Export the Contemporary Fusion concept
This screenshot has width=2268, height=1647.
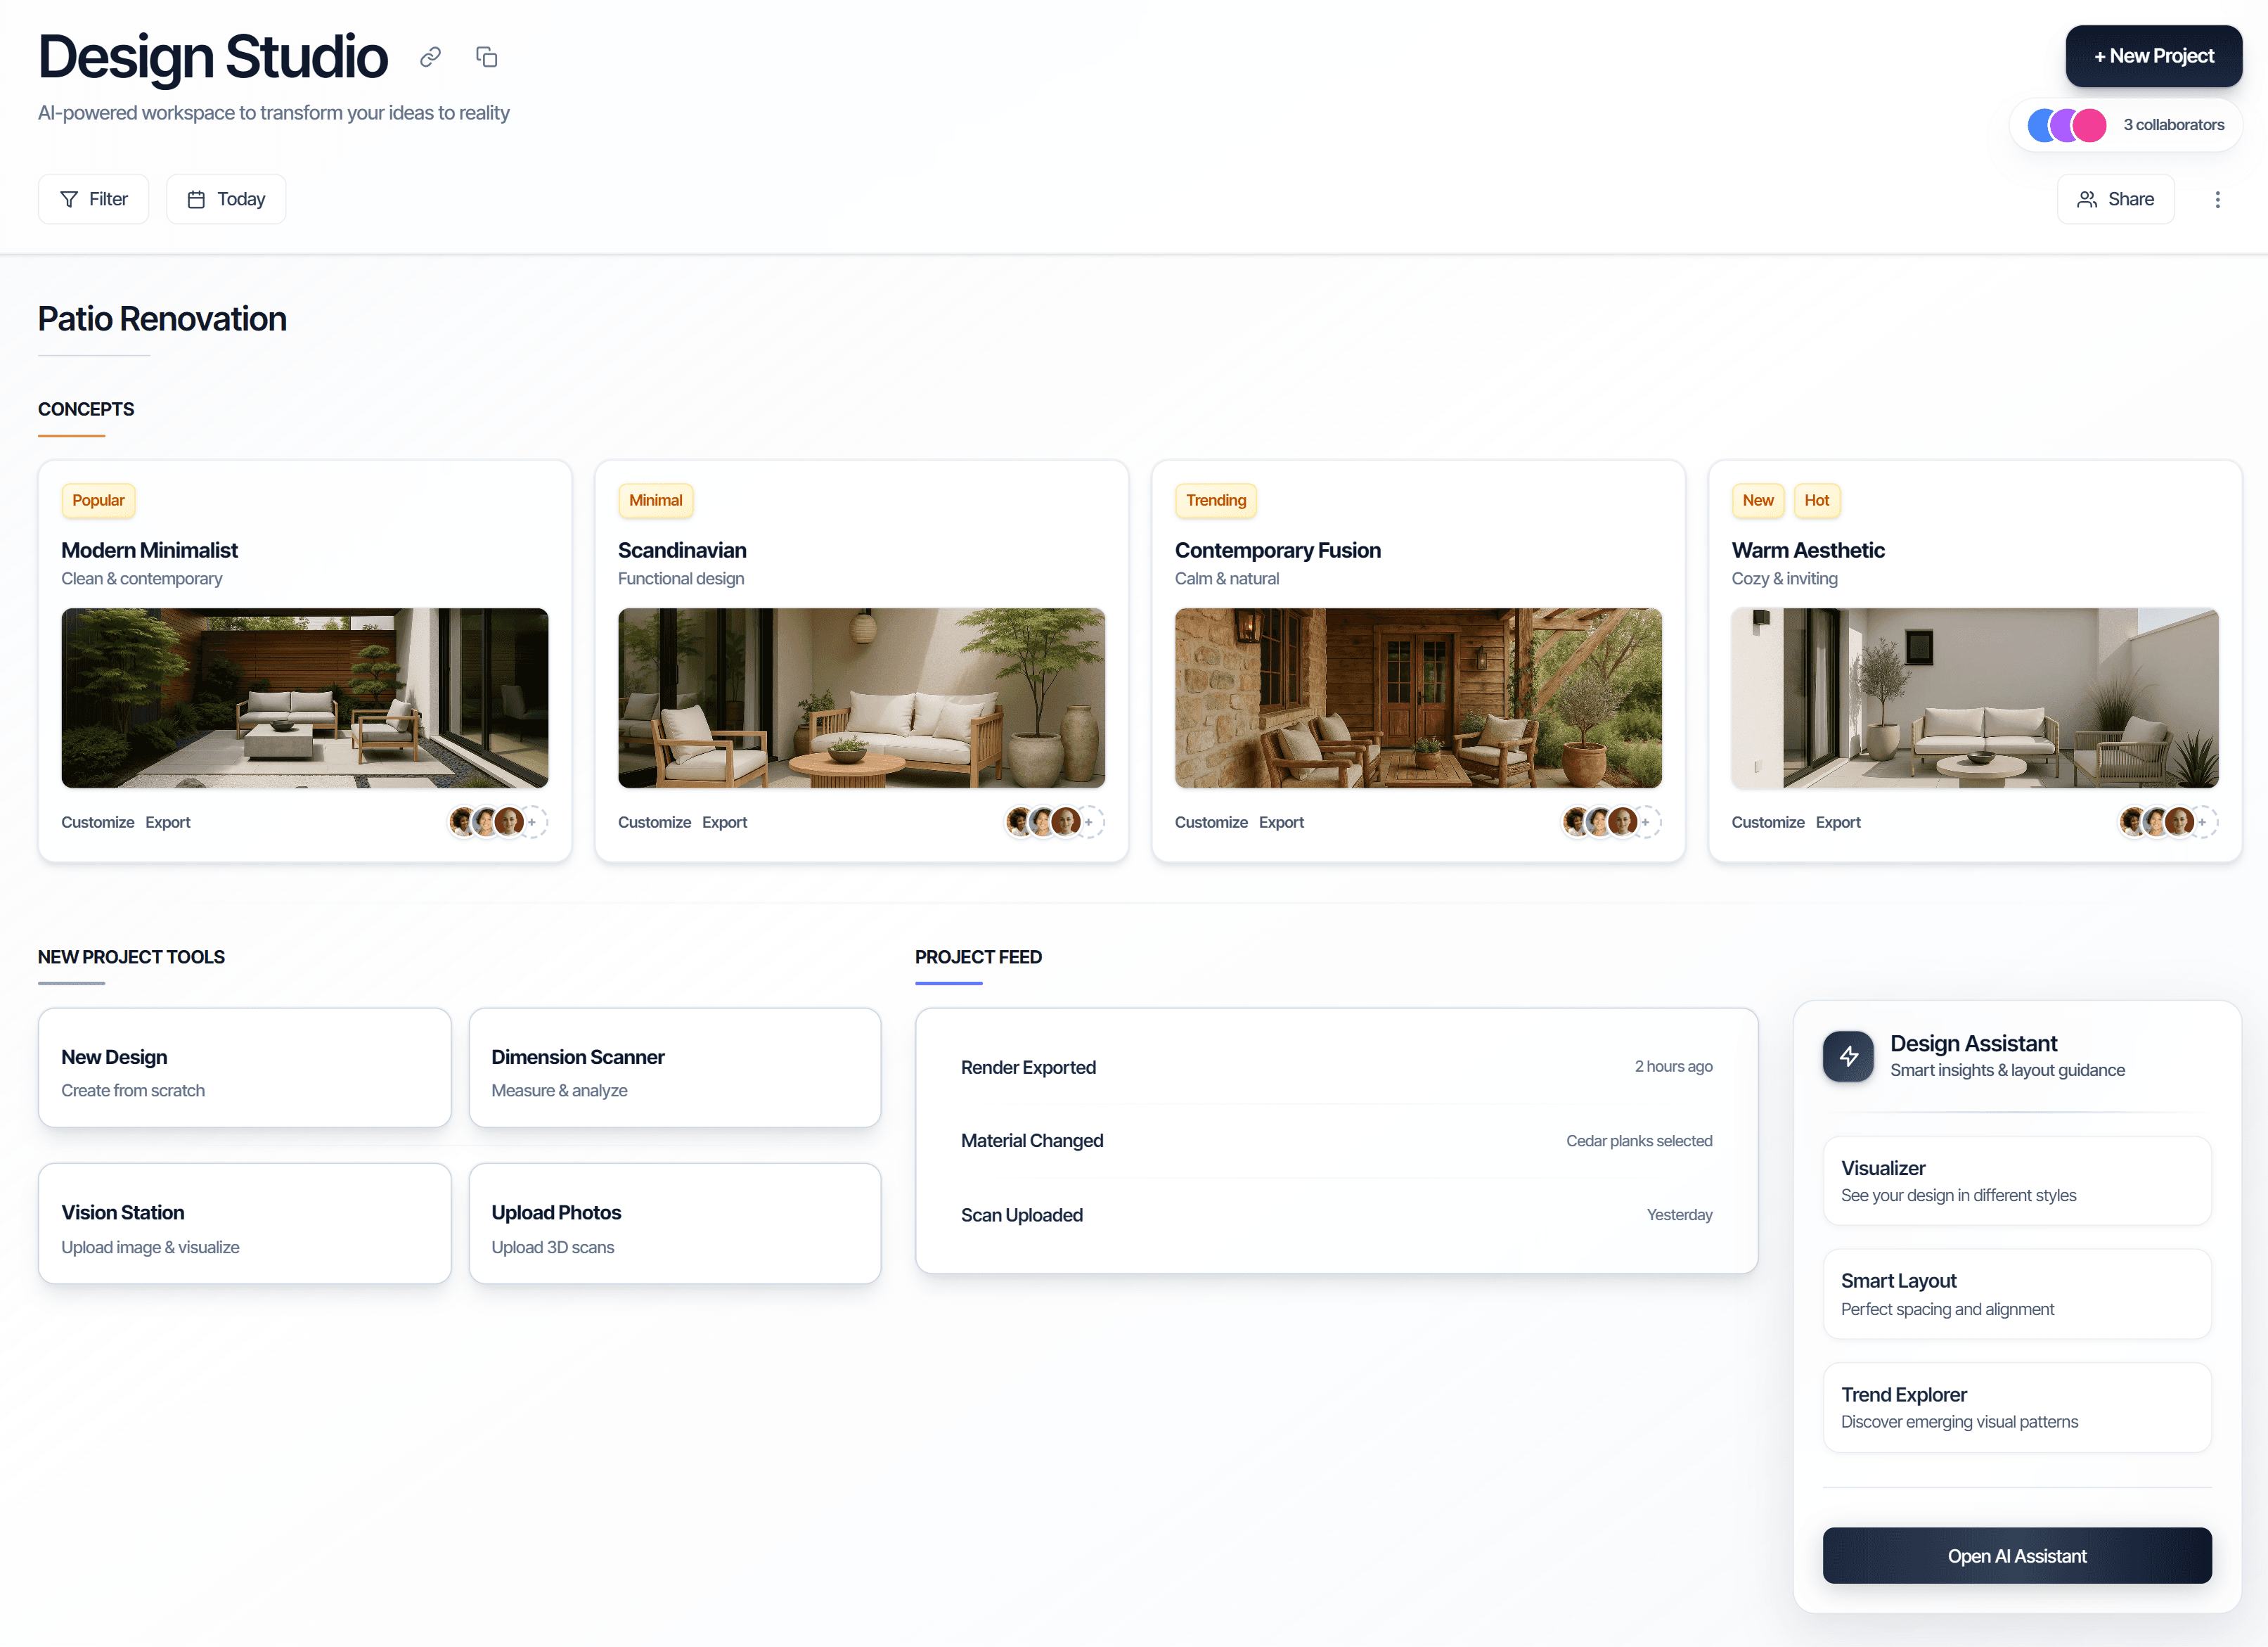(1281, 821)
